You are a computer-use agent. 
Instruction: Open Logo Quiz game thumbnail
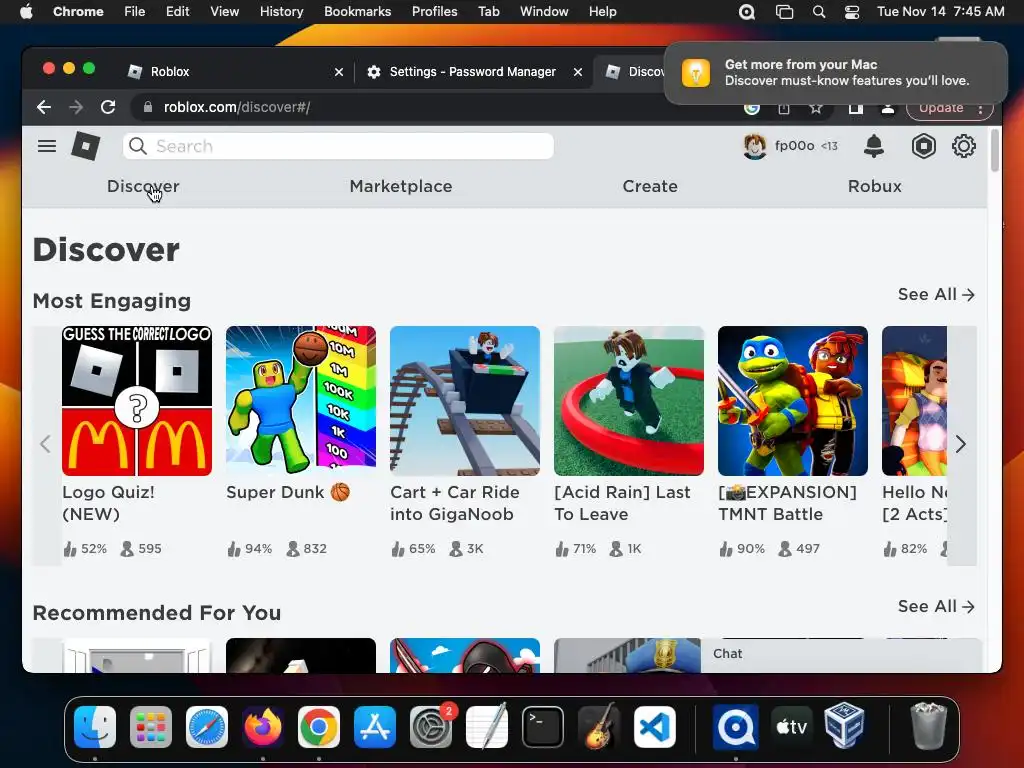click(137, 401)
